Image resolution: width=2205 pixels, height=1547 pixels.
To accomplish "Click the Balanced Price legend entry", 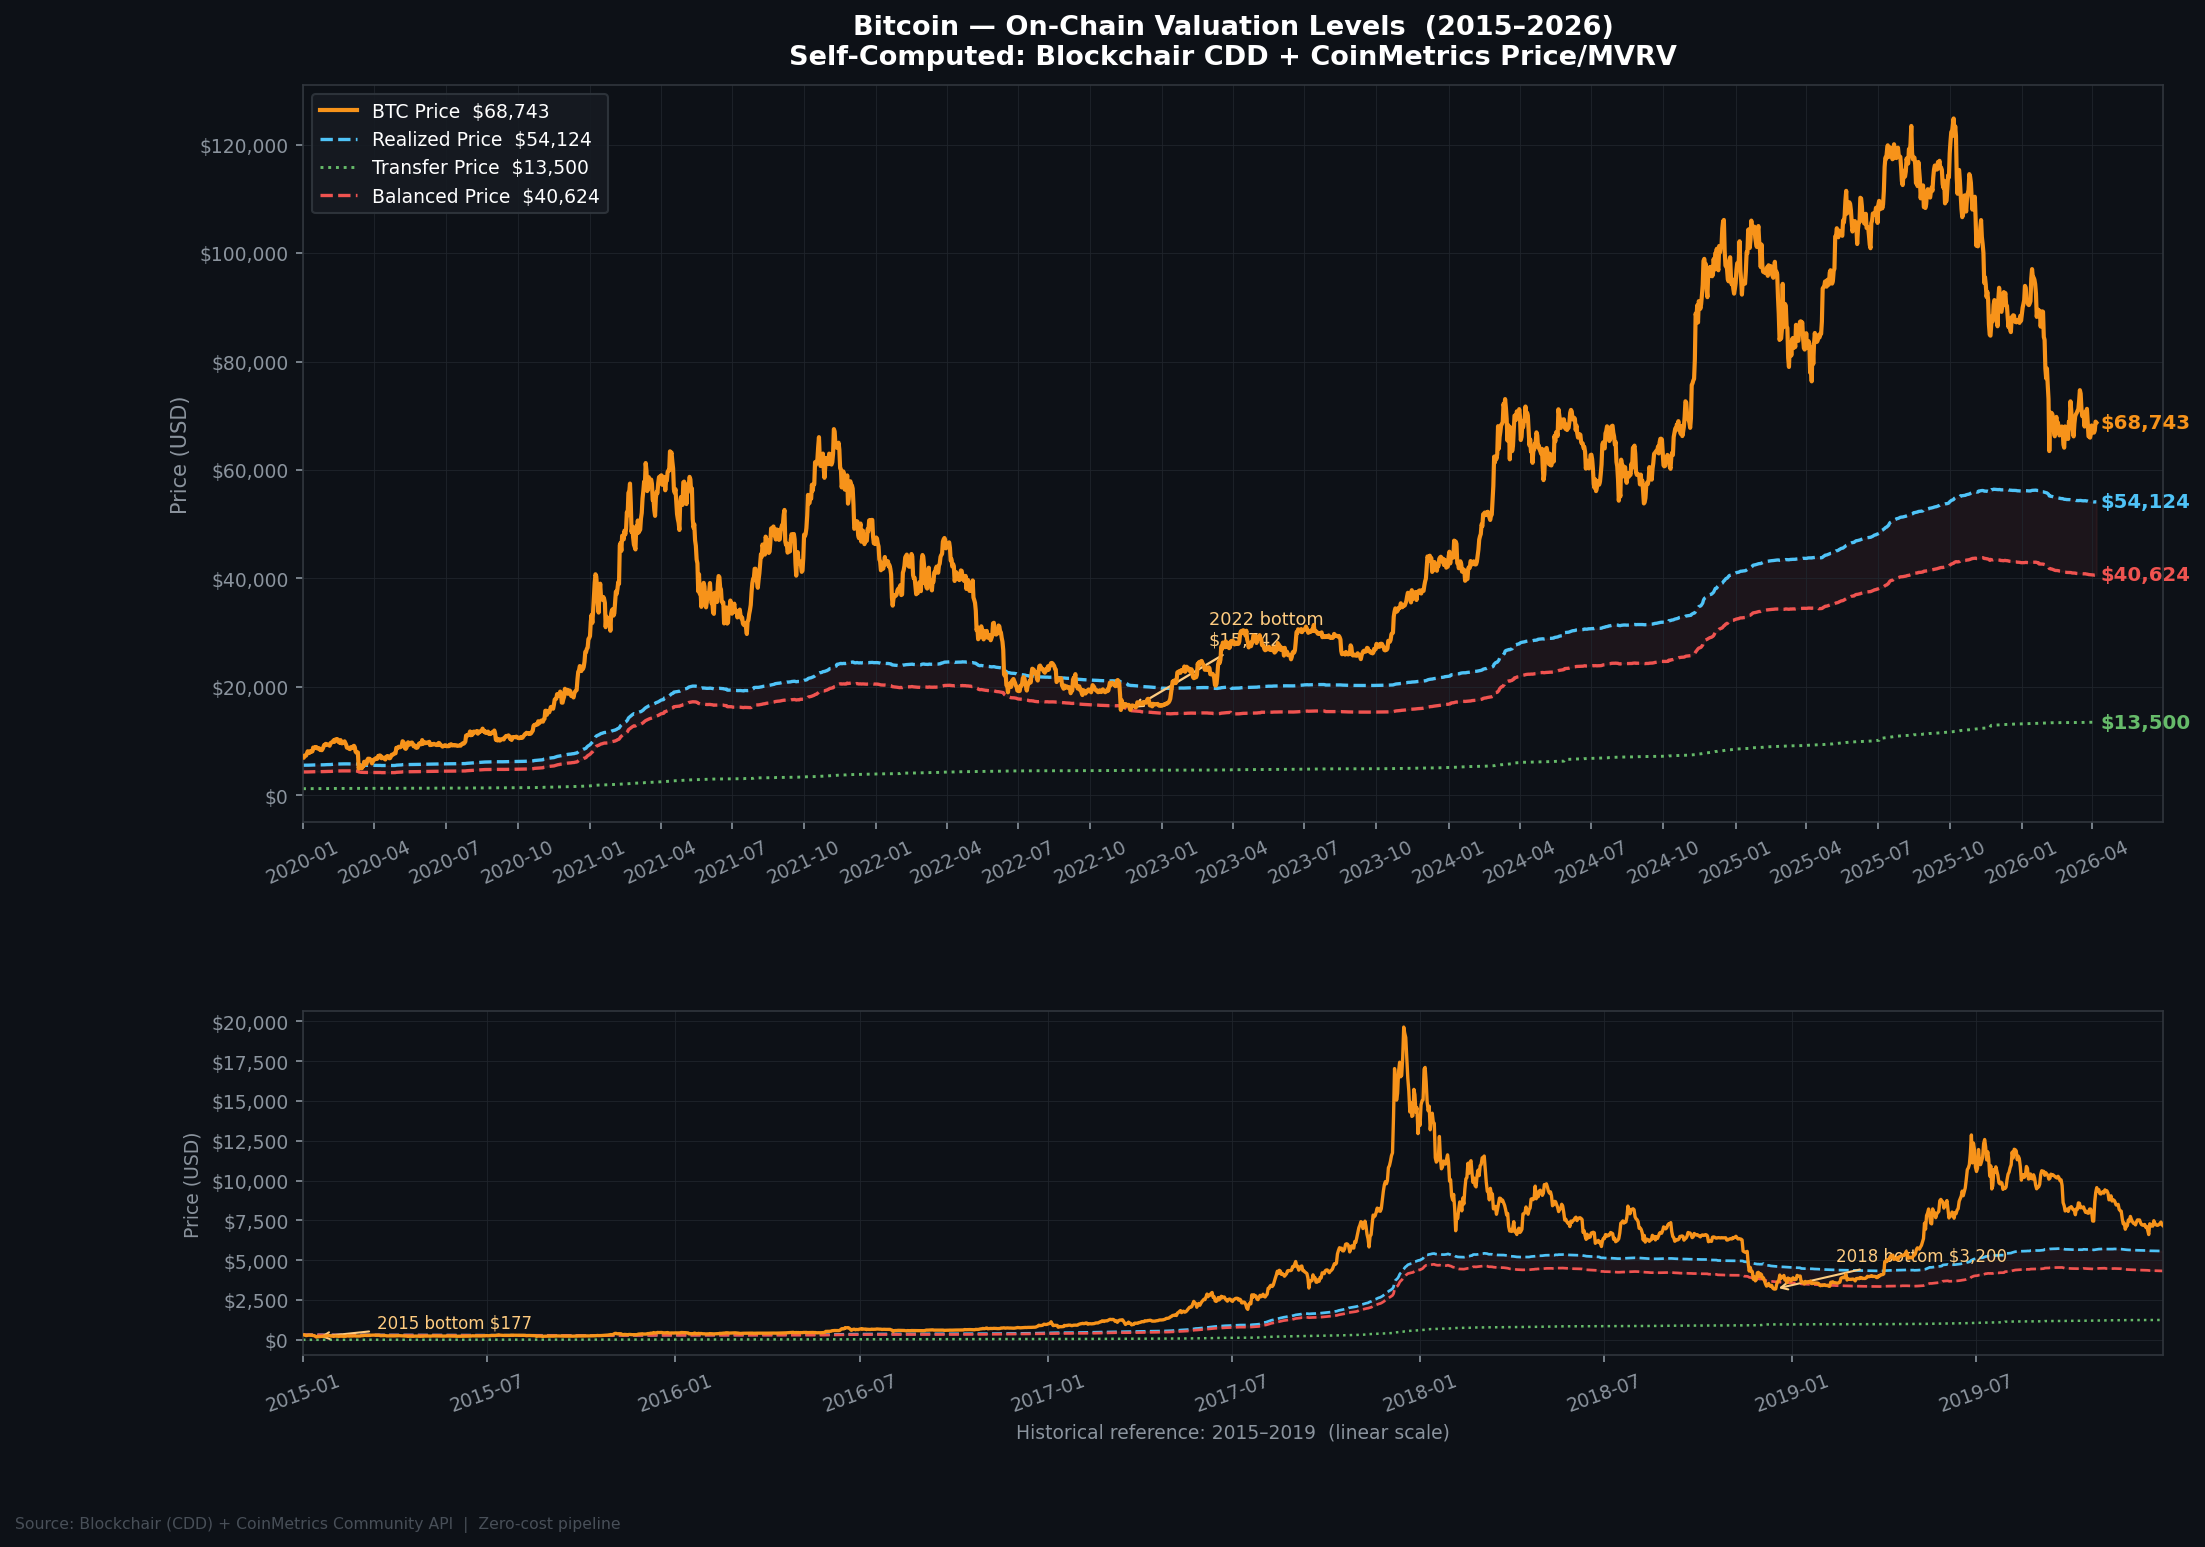I will (x=485, y=196).
